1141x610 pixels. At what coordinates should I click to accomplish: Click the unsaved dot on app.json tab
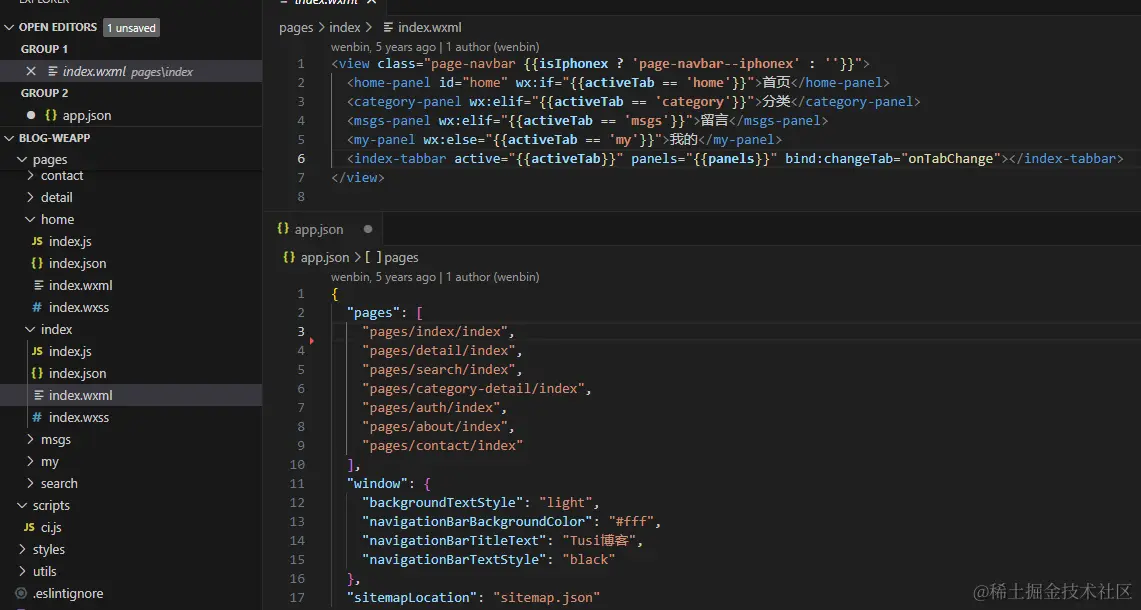coord(367,229)
